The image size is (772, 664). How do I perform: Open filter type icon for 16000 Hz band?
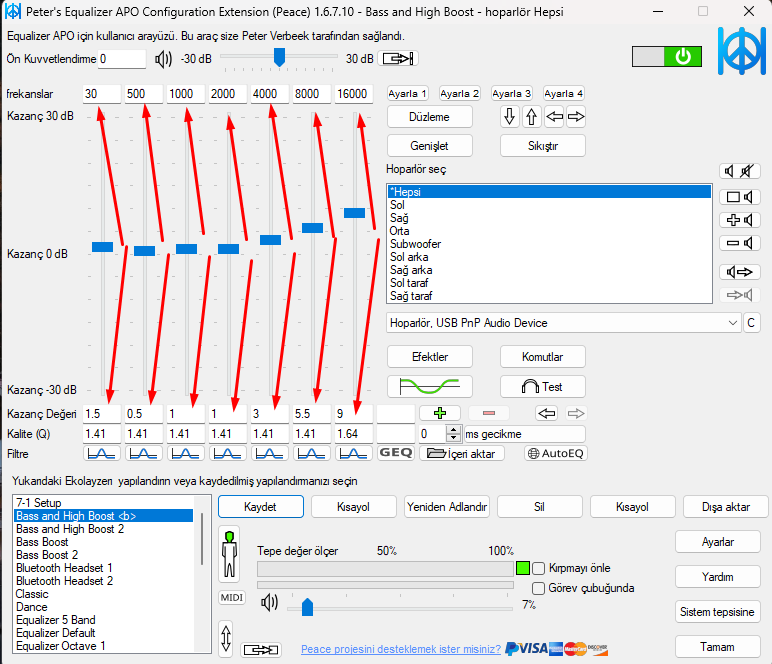[x=354, y=453]
